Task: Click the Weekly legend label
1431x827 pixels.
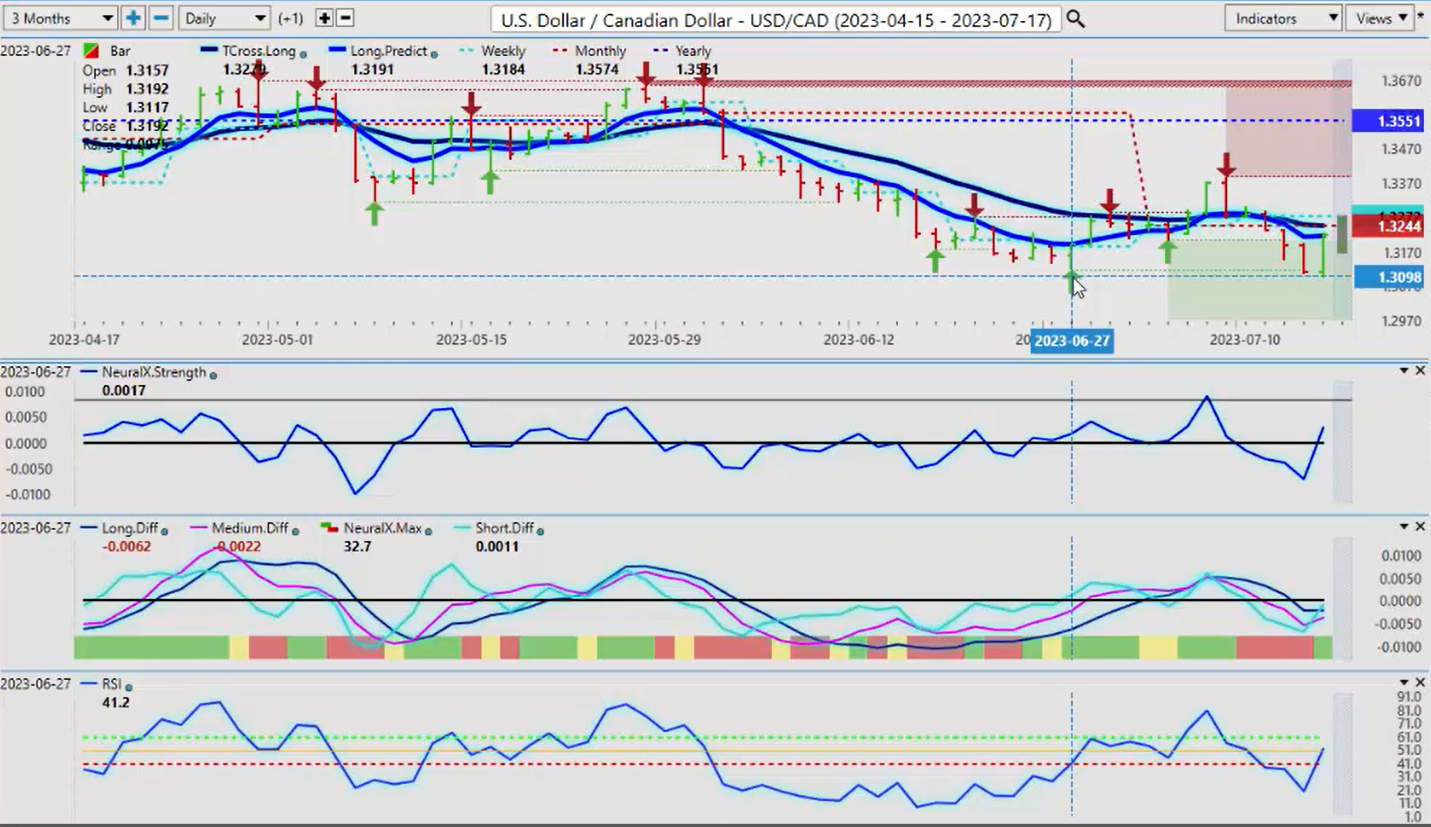Action: [x=503, y=51]
